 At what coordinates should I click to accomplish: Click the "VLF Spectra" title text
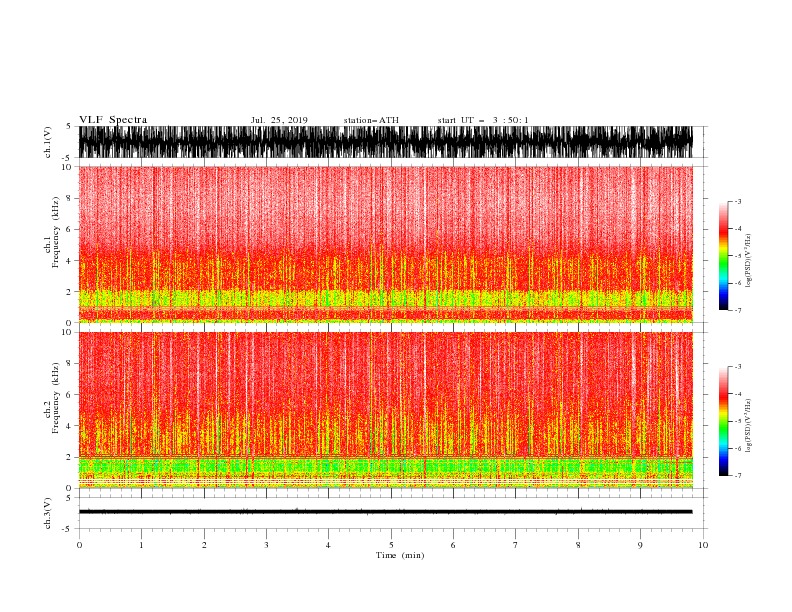(x=113, y=120)
